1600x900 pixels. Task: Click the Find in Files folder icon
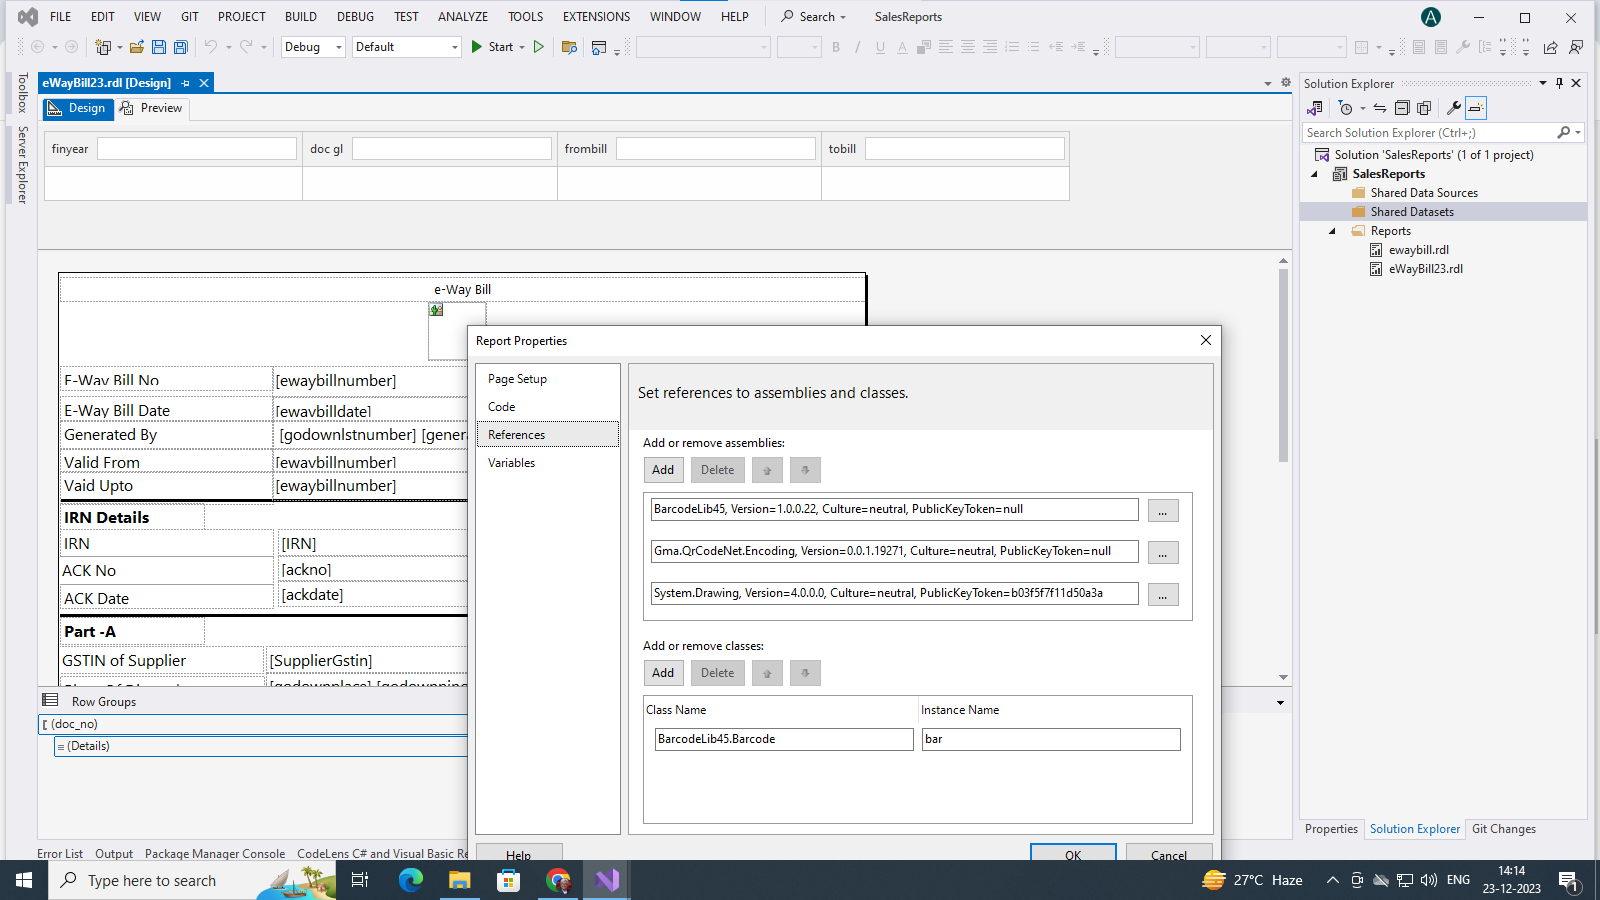[x=570, y=47]
